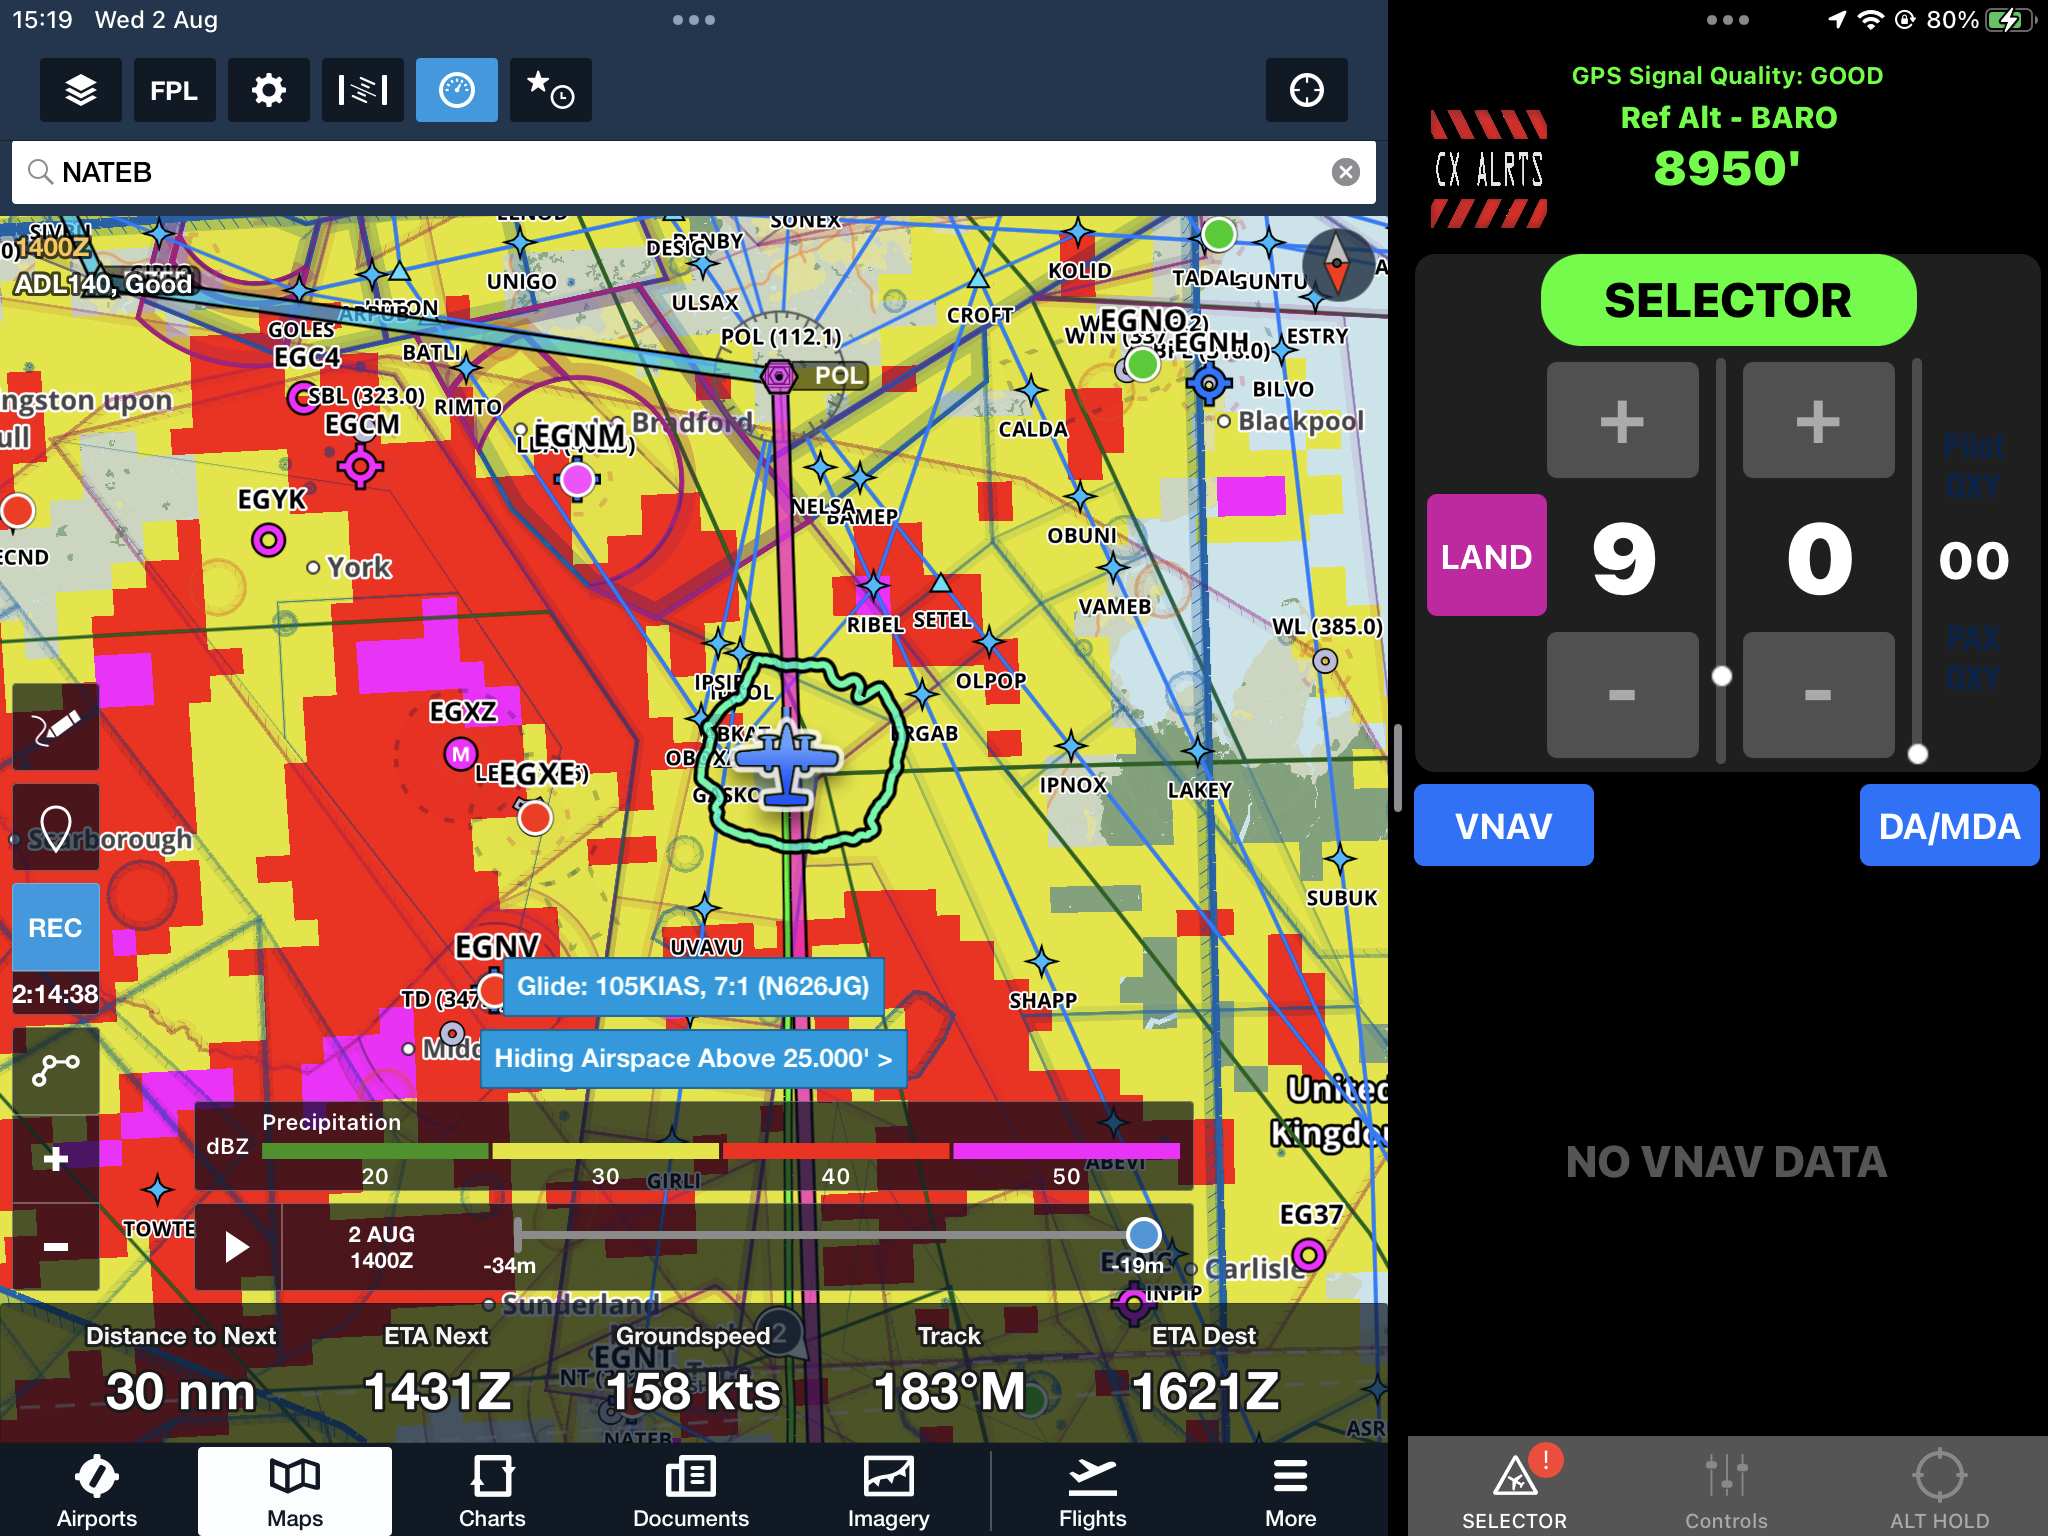Tap the Track instrument field
Viewport: 2048px width, 1536px height.
click(949, 1372)
